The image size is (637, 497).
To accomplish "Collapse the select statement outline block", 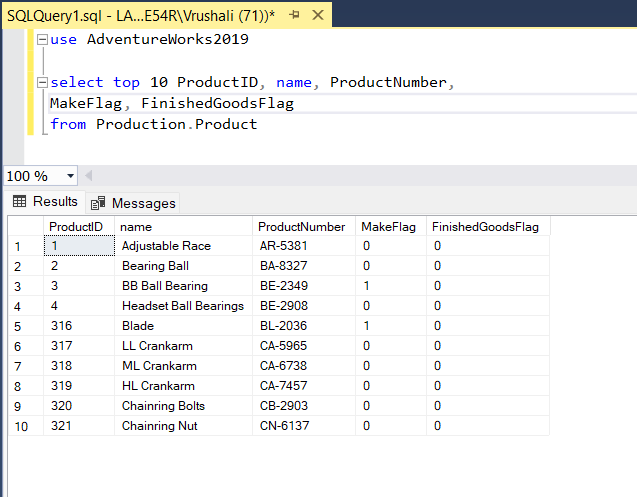I will tap(41, 83).
